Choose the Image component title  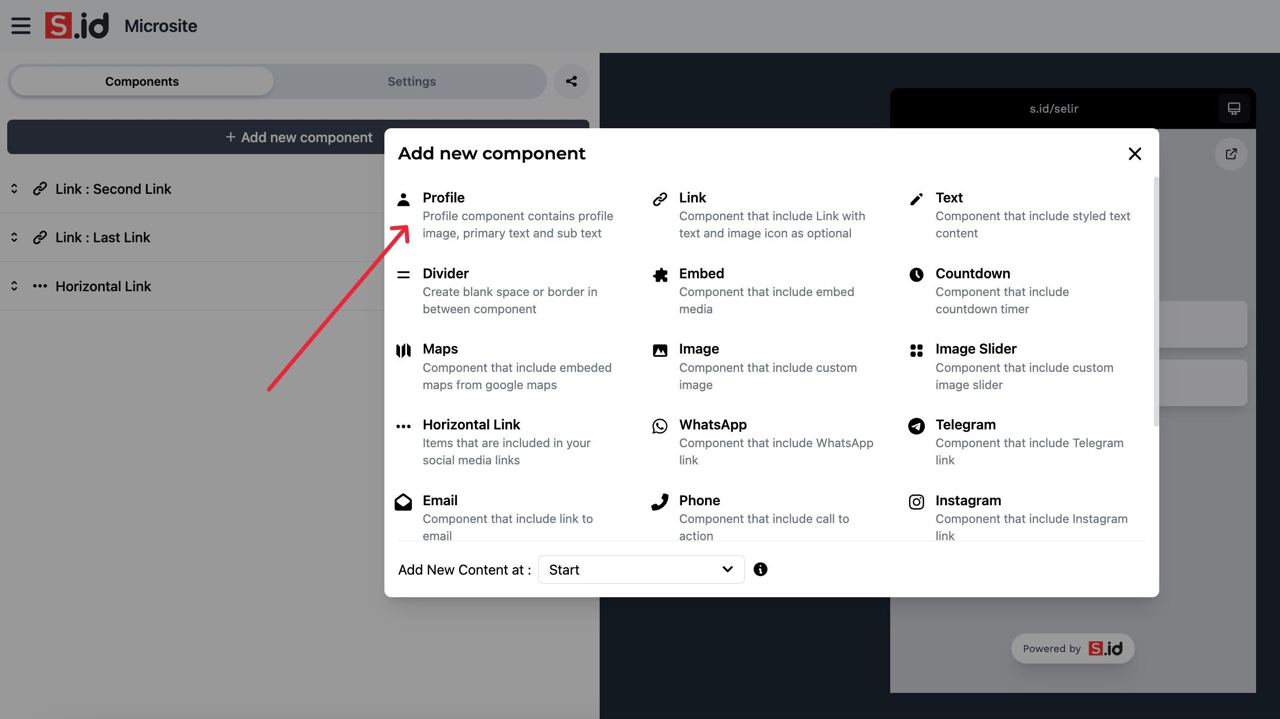pos(699,349)
